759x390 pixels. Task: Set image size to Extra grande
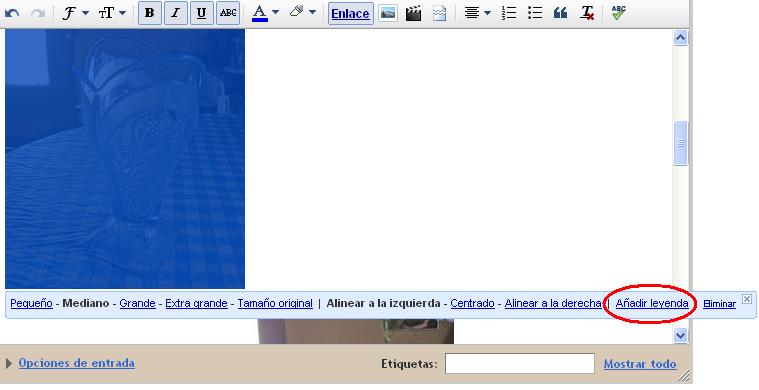coord(196,303)
